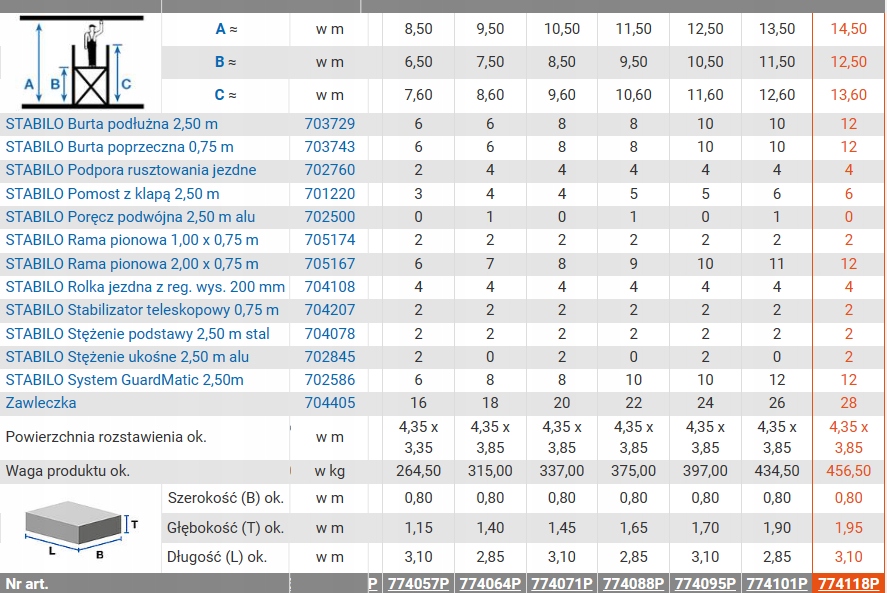Click article number 701220

click(330, 194)
